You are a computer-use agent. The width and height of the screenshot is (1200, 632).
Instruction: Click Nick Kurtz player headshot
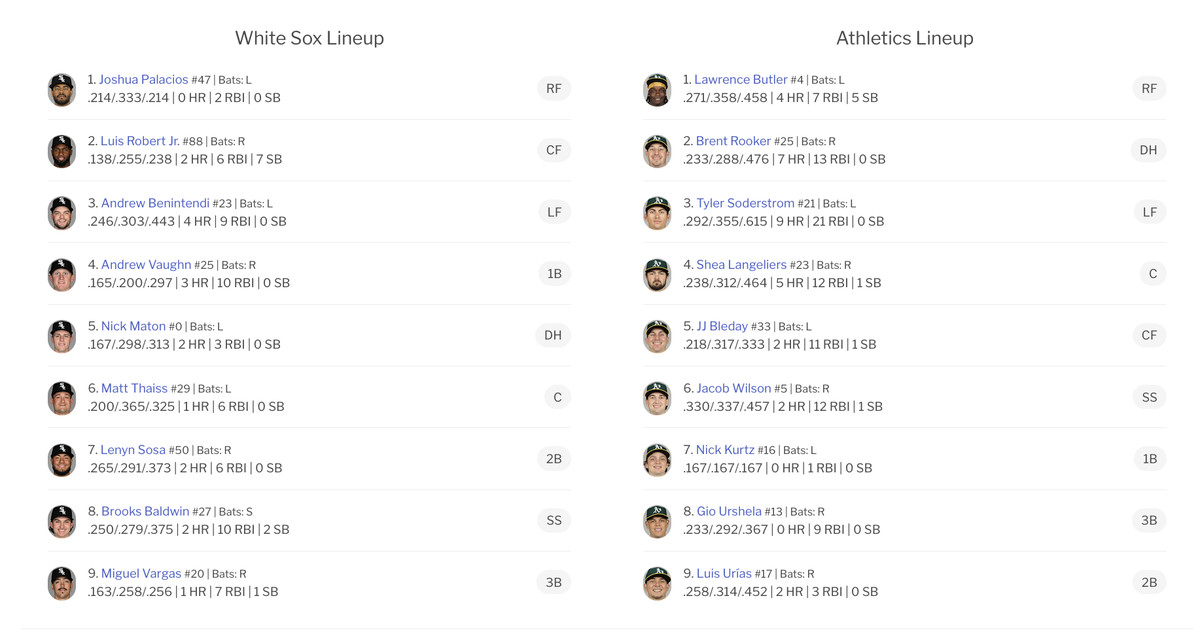click(x=657, y=459)
